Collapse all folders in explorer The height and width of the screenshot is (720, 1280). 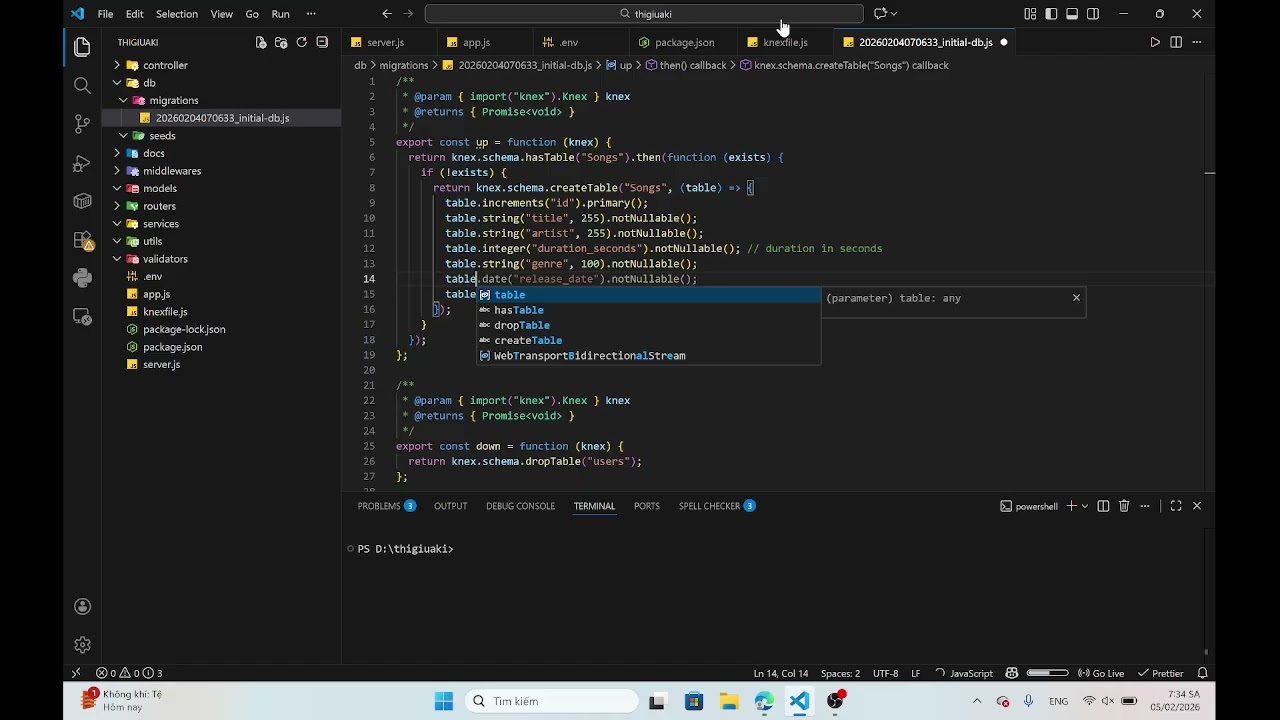coord(322,42)
